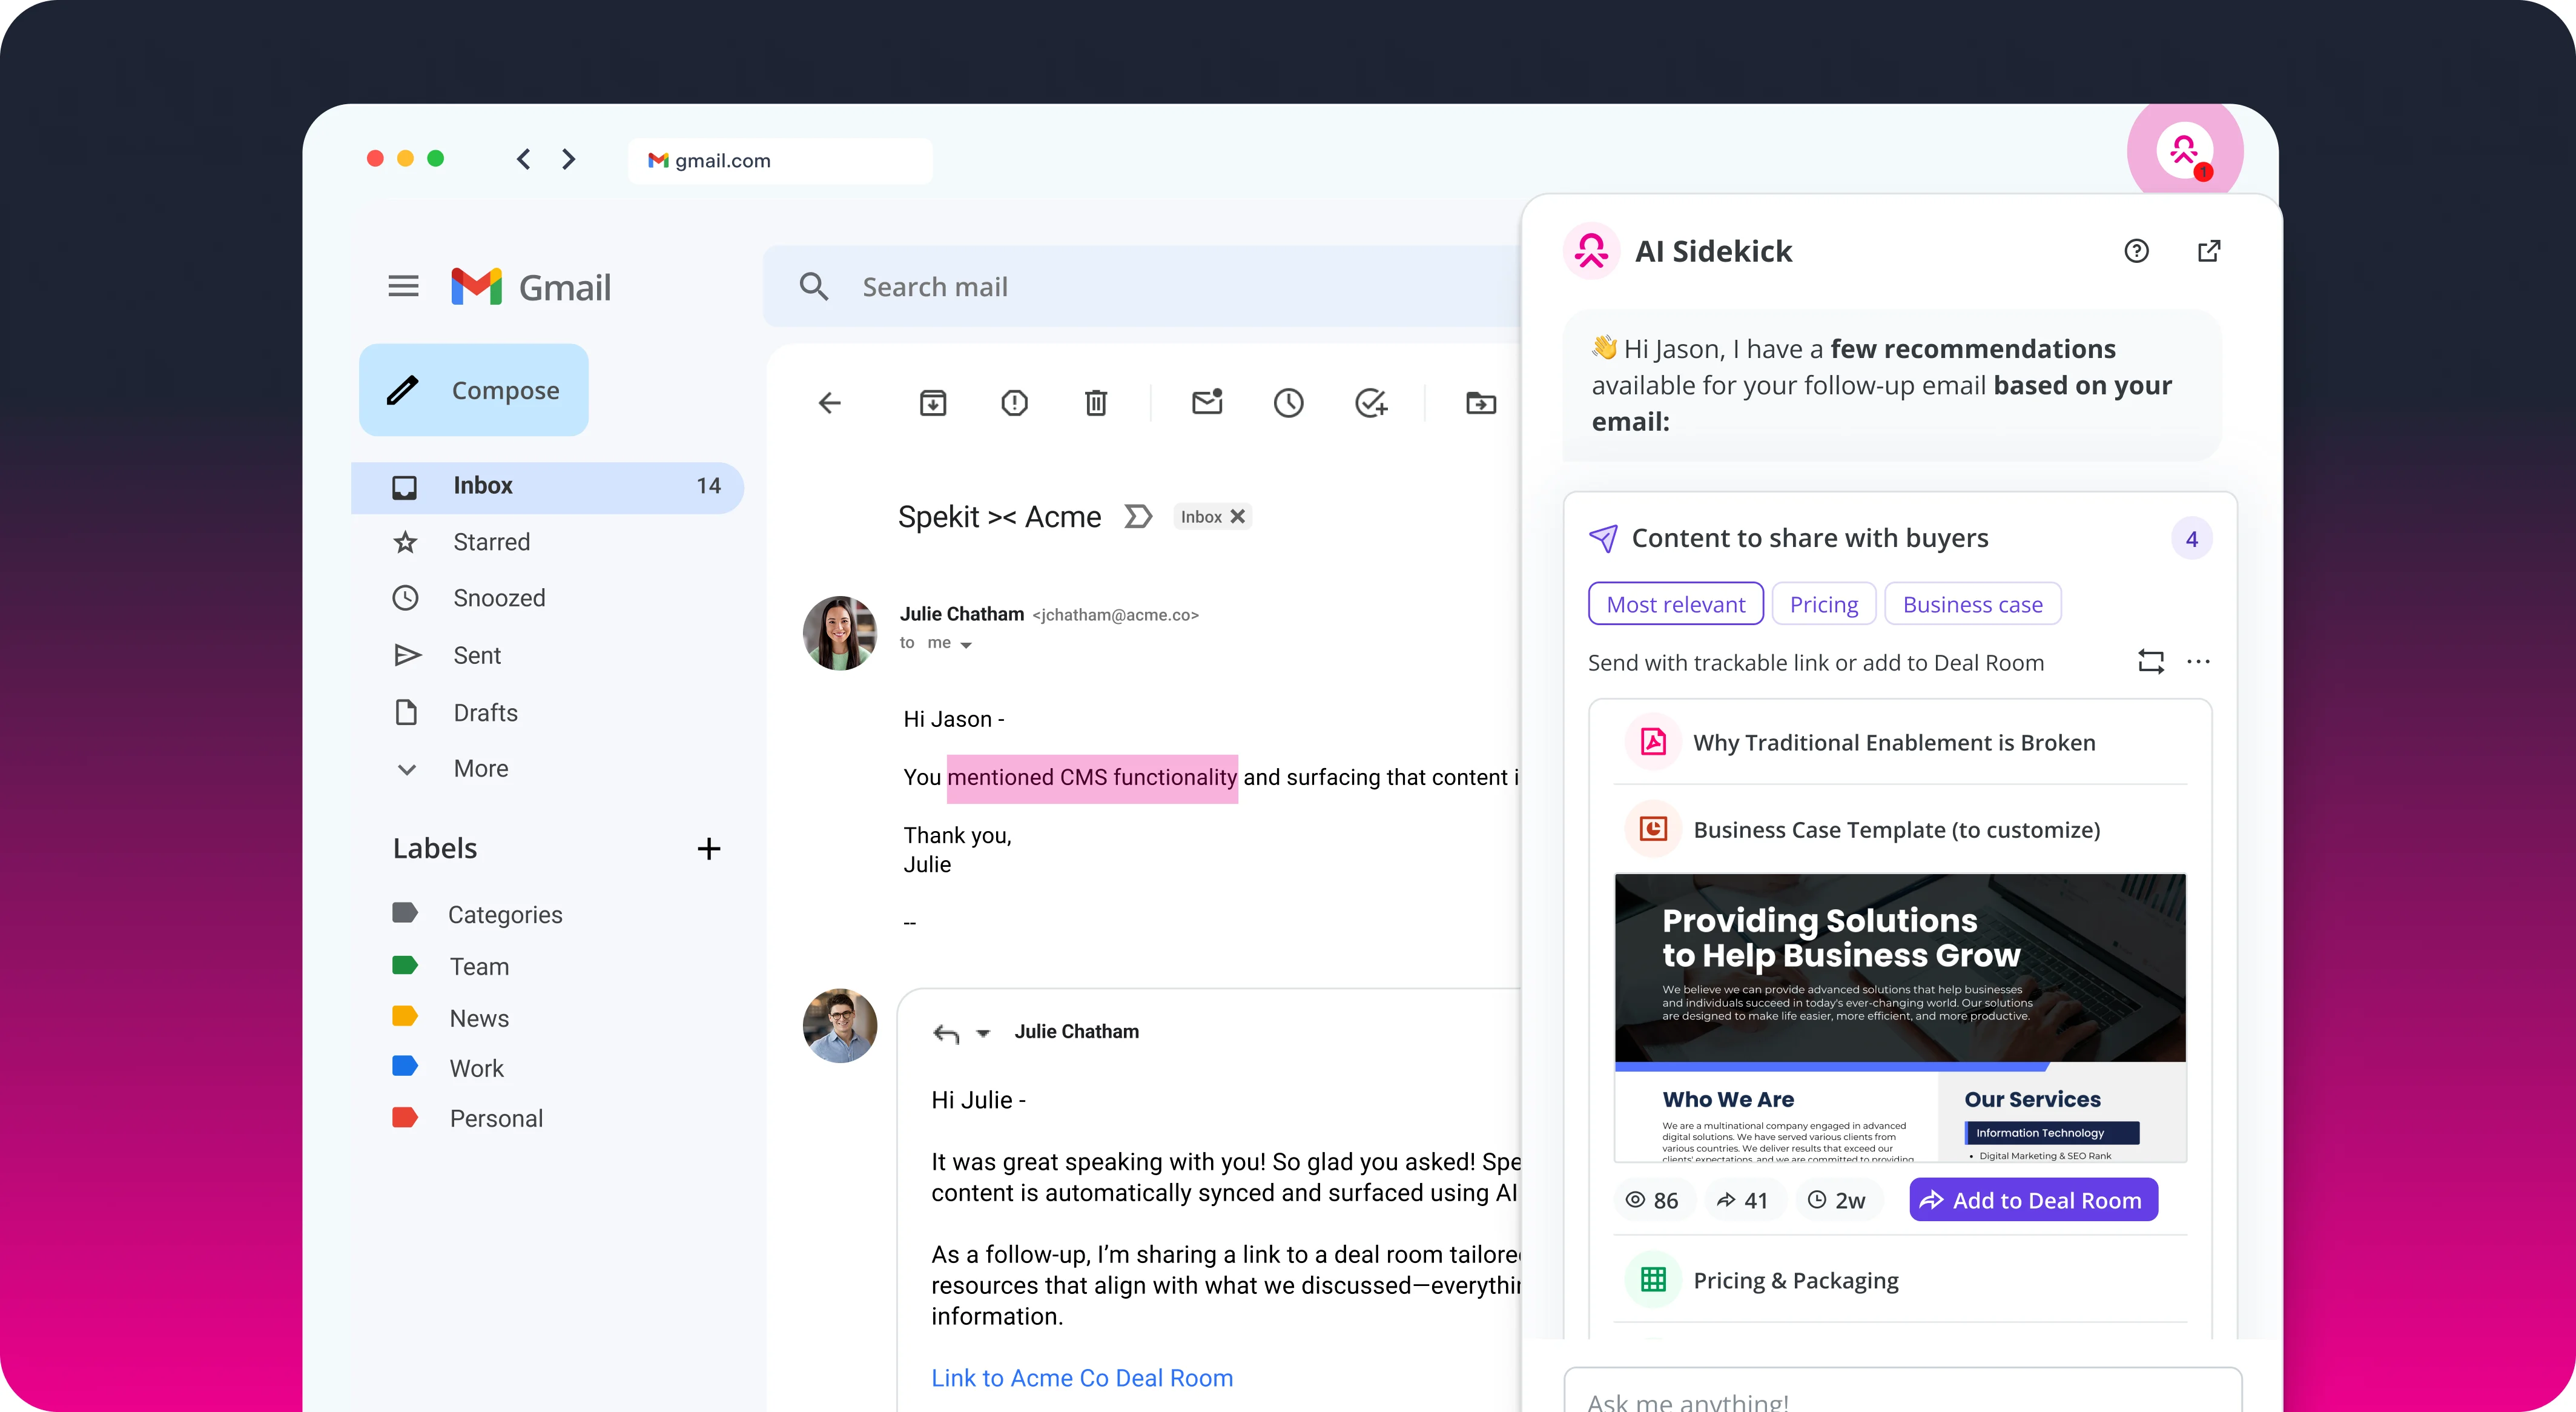Click the Move to folder icon
The image size is (2576, 1412).
(1481, 403)
